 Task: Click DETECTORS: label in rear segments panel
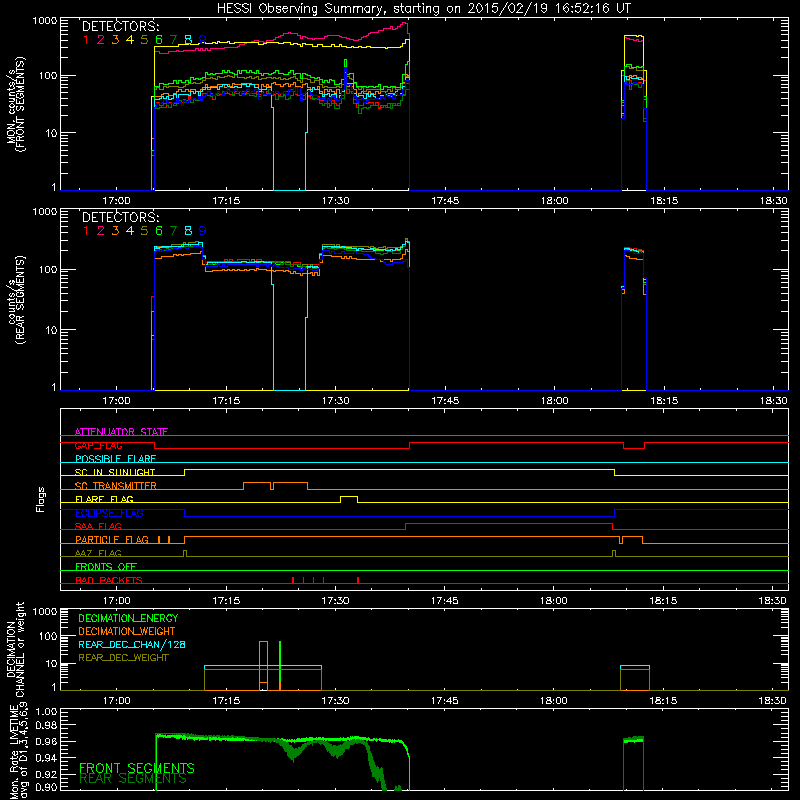(120, 217)
